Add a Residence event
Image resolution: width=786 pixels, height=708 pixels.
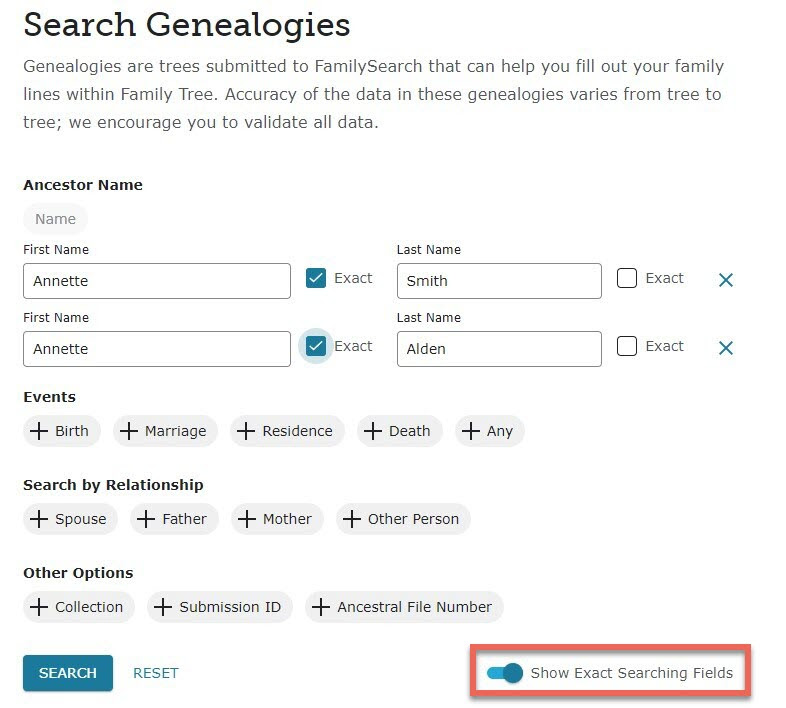tap(287, 431)
